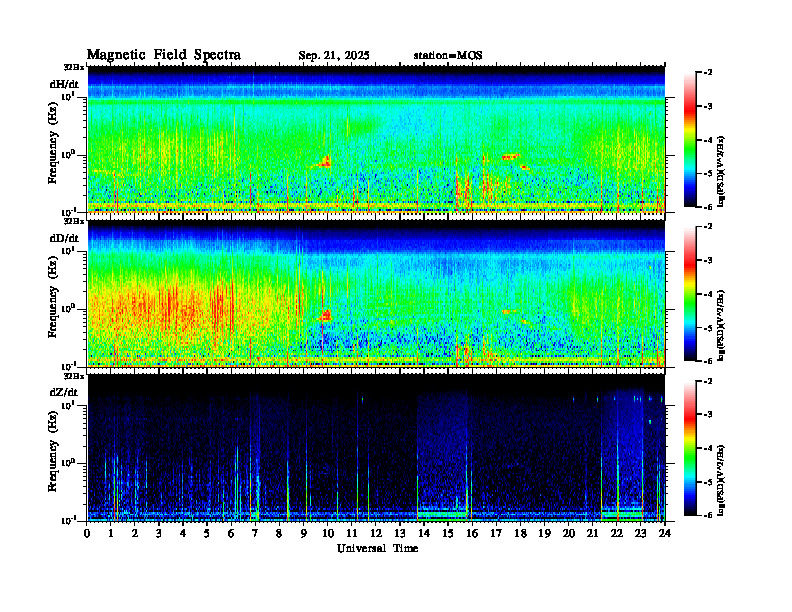Click time axis tick label "11"
The height and width of the screenshot is (612, 792).
coord(352,533)
